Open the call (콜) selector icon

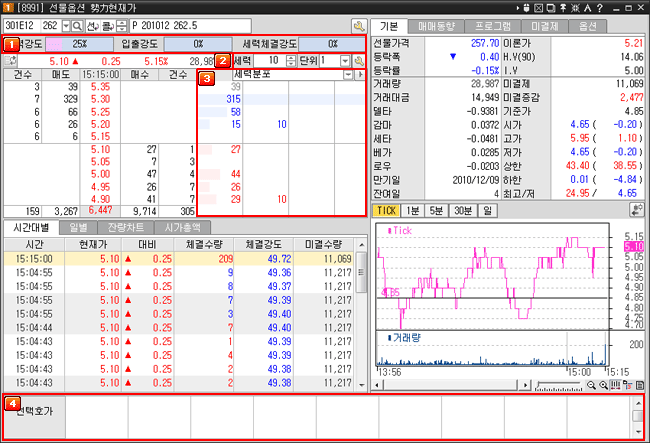tap(108, 26)
